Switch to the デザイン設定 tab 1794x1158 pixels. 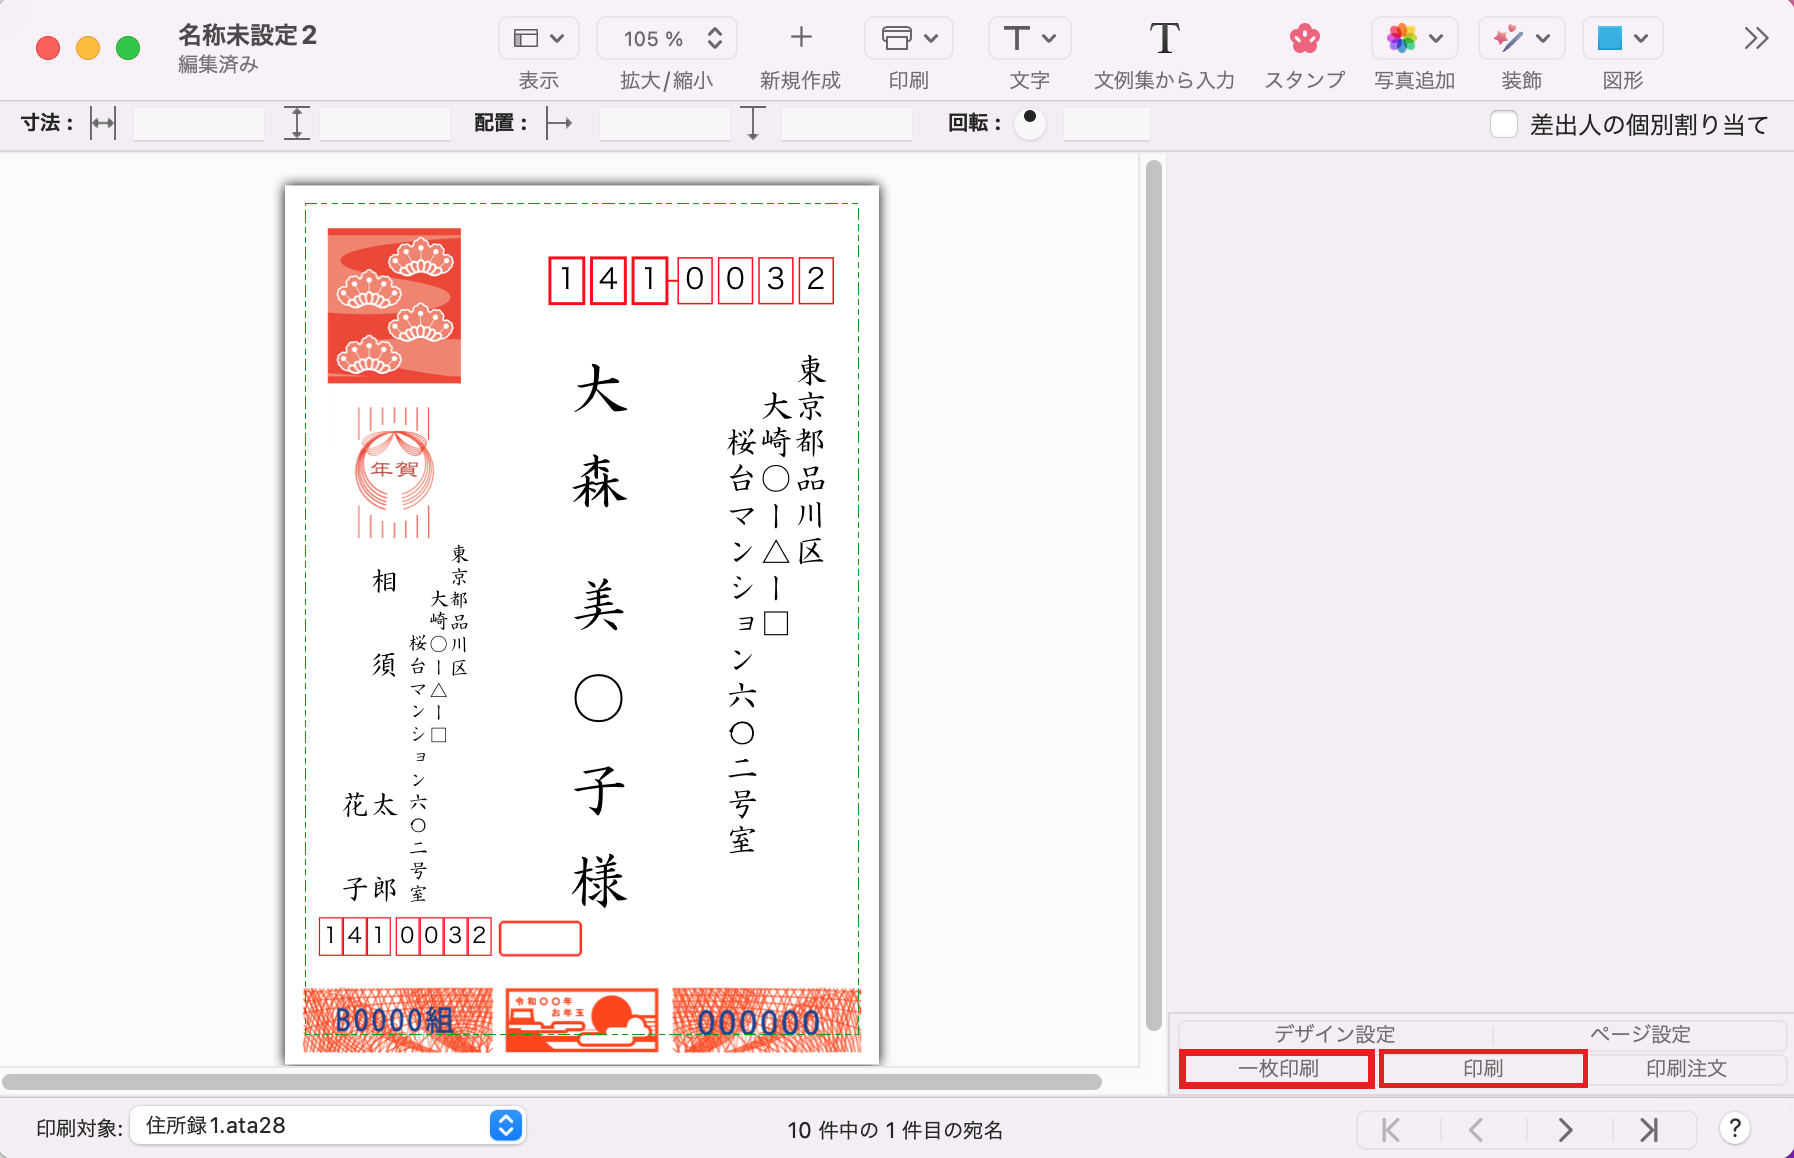(x=1334, y=1034)
